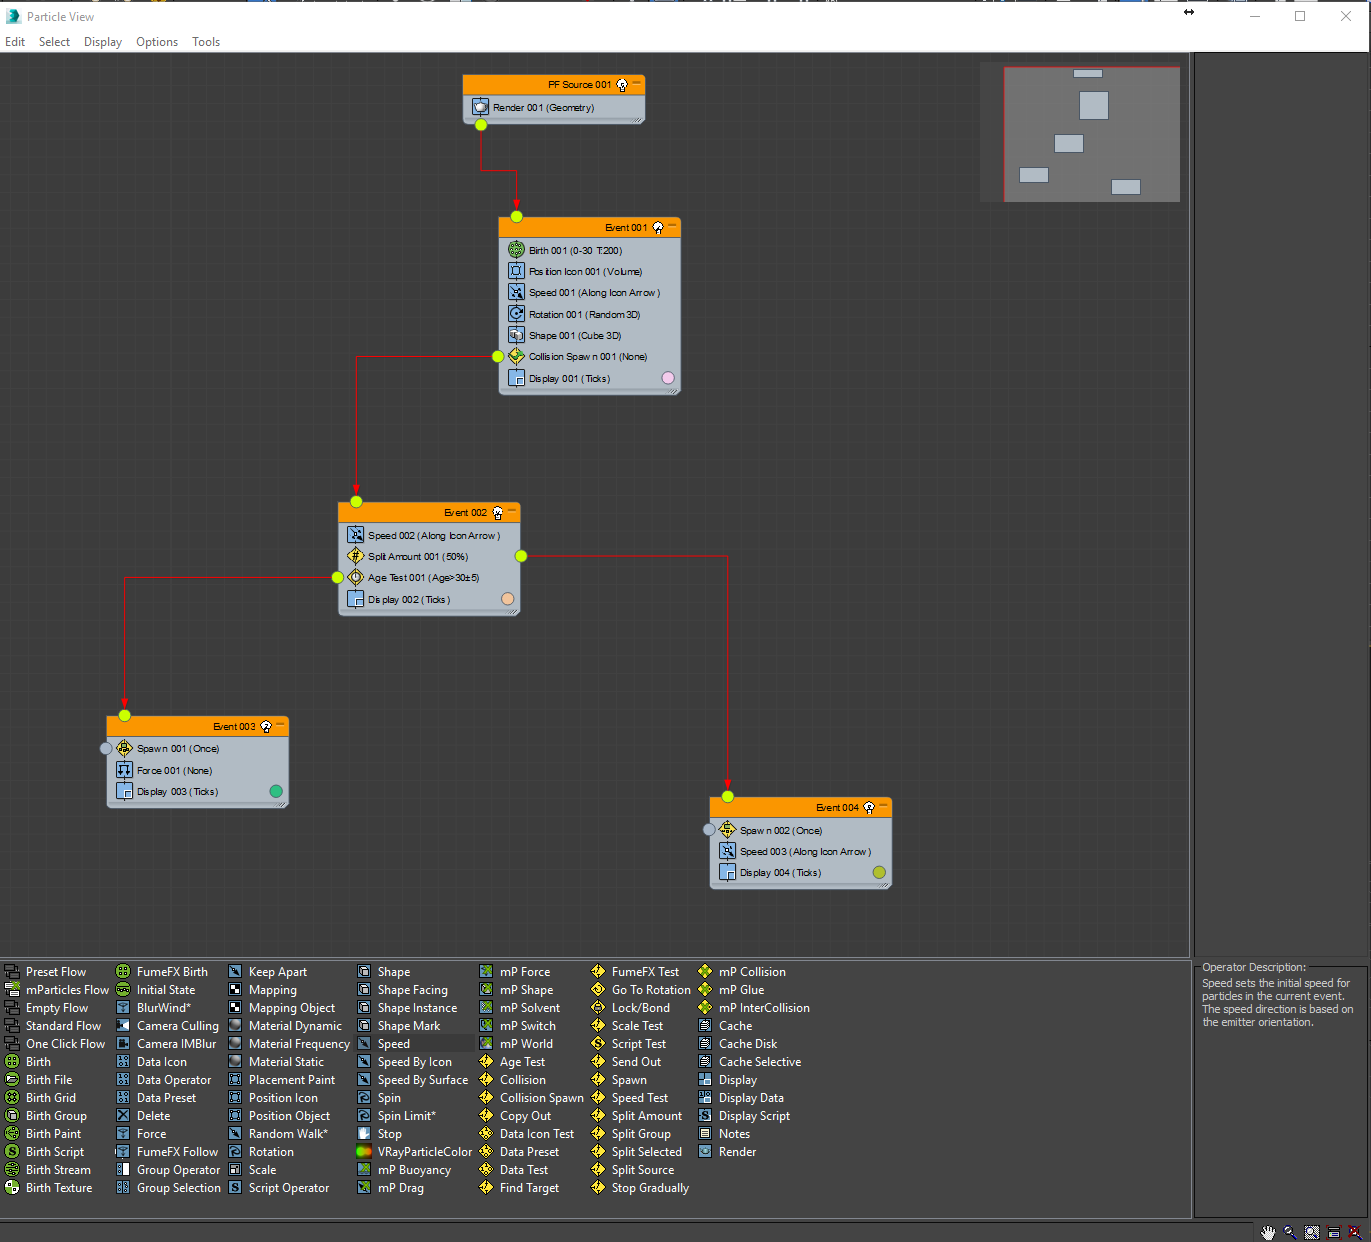This screenshot has height=1242, width=1371.
Task: Activate the Zoom Region tool
Action: coord(1312,1233)
